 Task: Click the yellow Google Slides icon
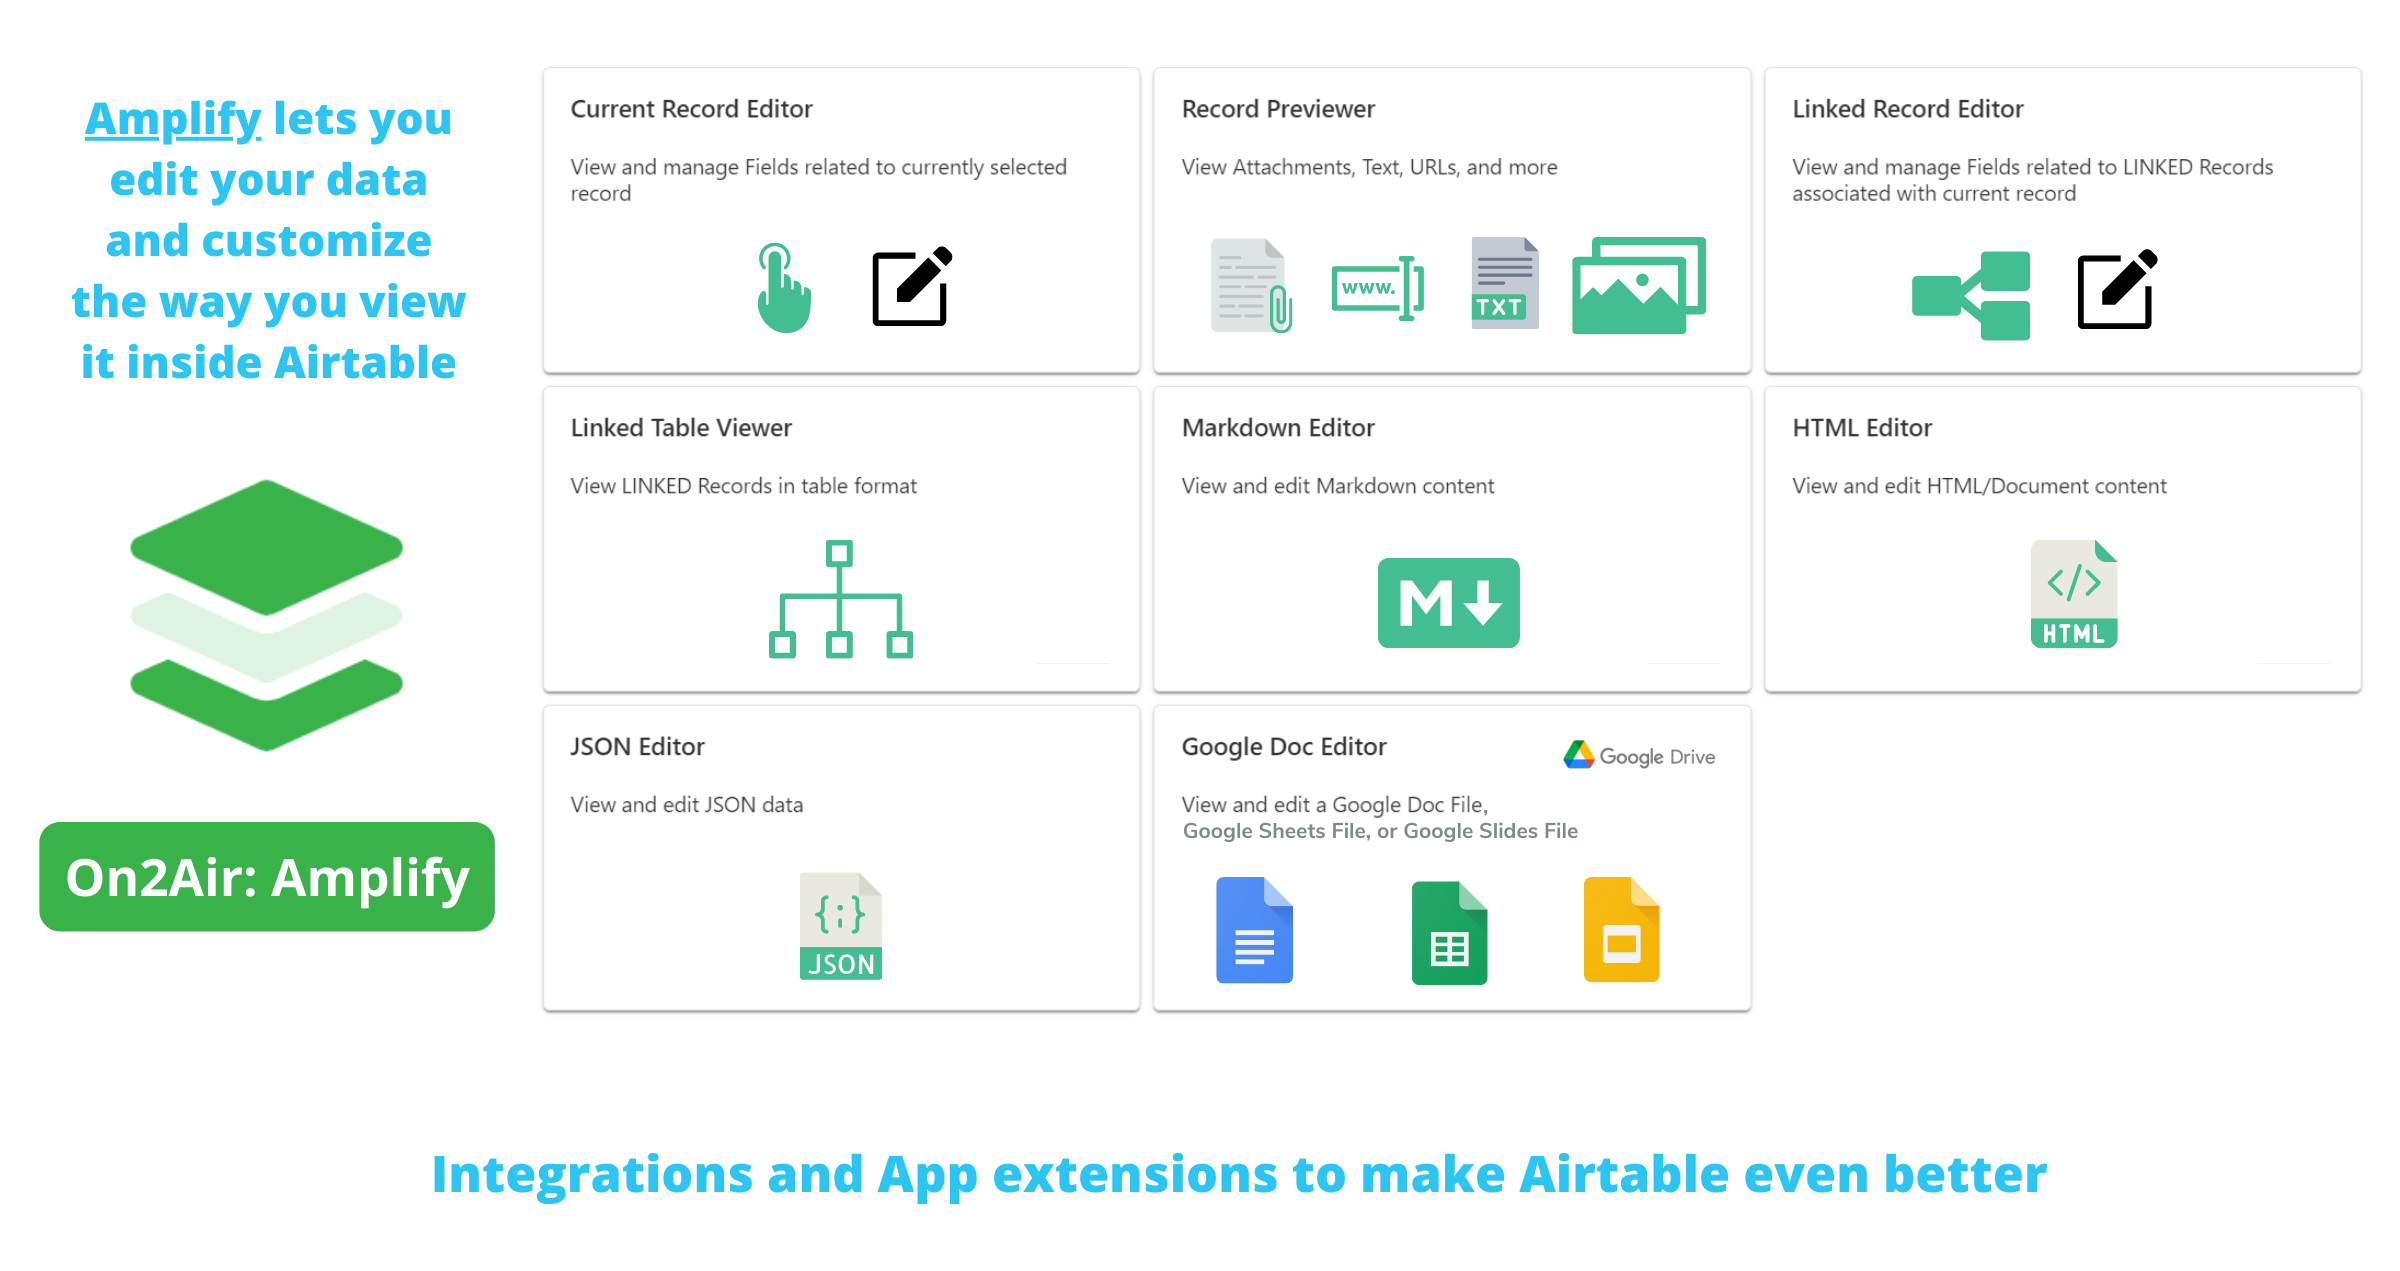point(1621,930)
